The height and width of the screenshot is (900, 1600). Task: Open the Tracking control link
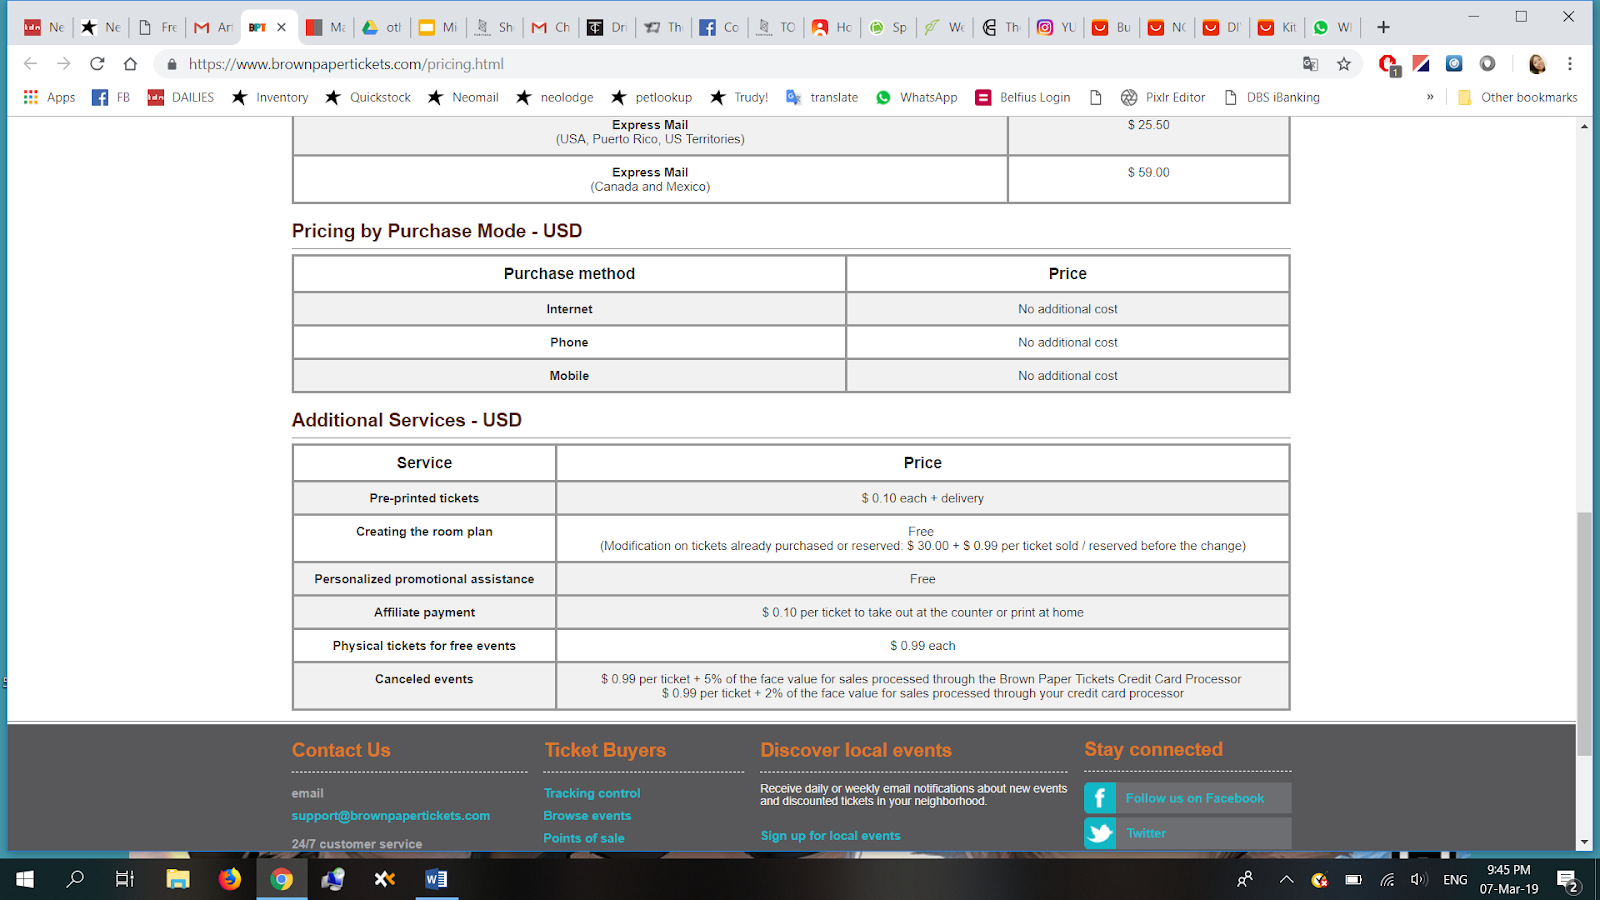tap(592, 793)
